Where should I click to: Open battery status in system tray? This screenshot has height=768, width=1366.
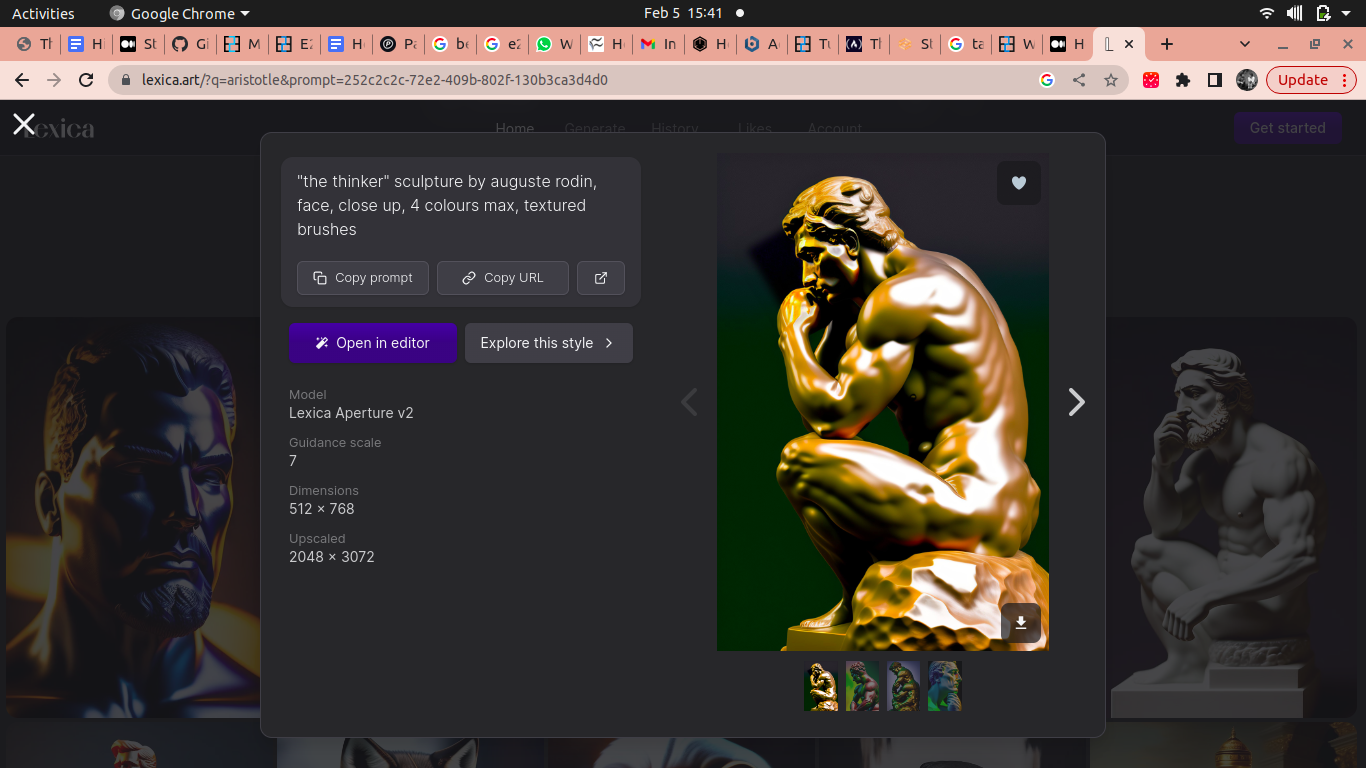coord(1323,13)
